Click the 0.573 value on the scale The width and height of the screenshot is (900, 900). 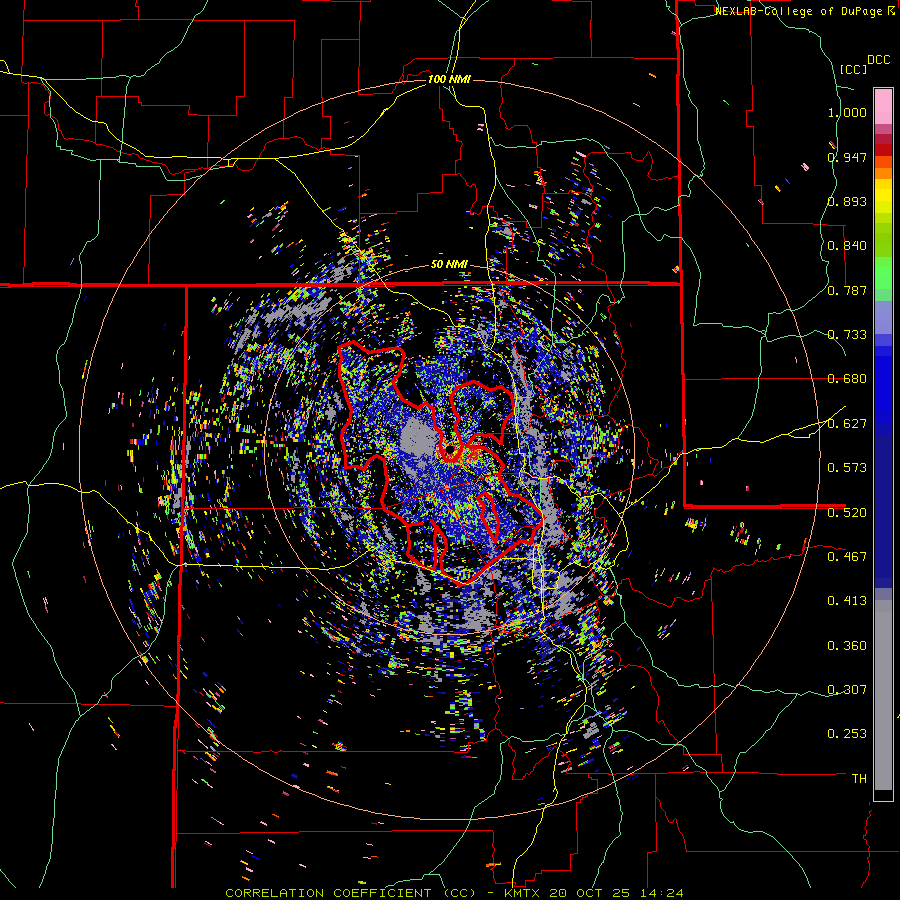(847, 468)
